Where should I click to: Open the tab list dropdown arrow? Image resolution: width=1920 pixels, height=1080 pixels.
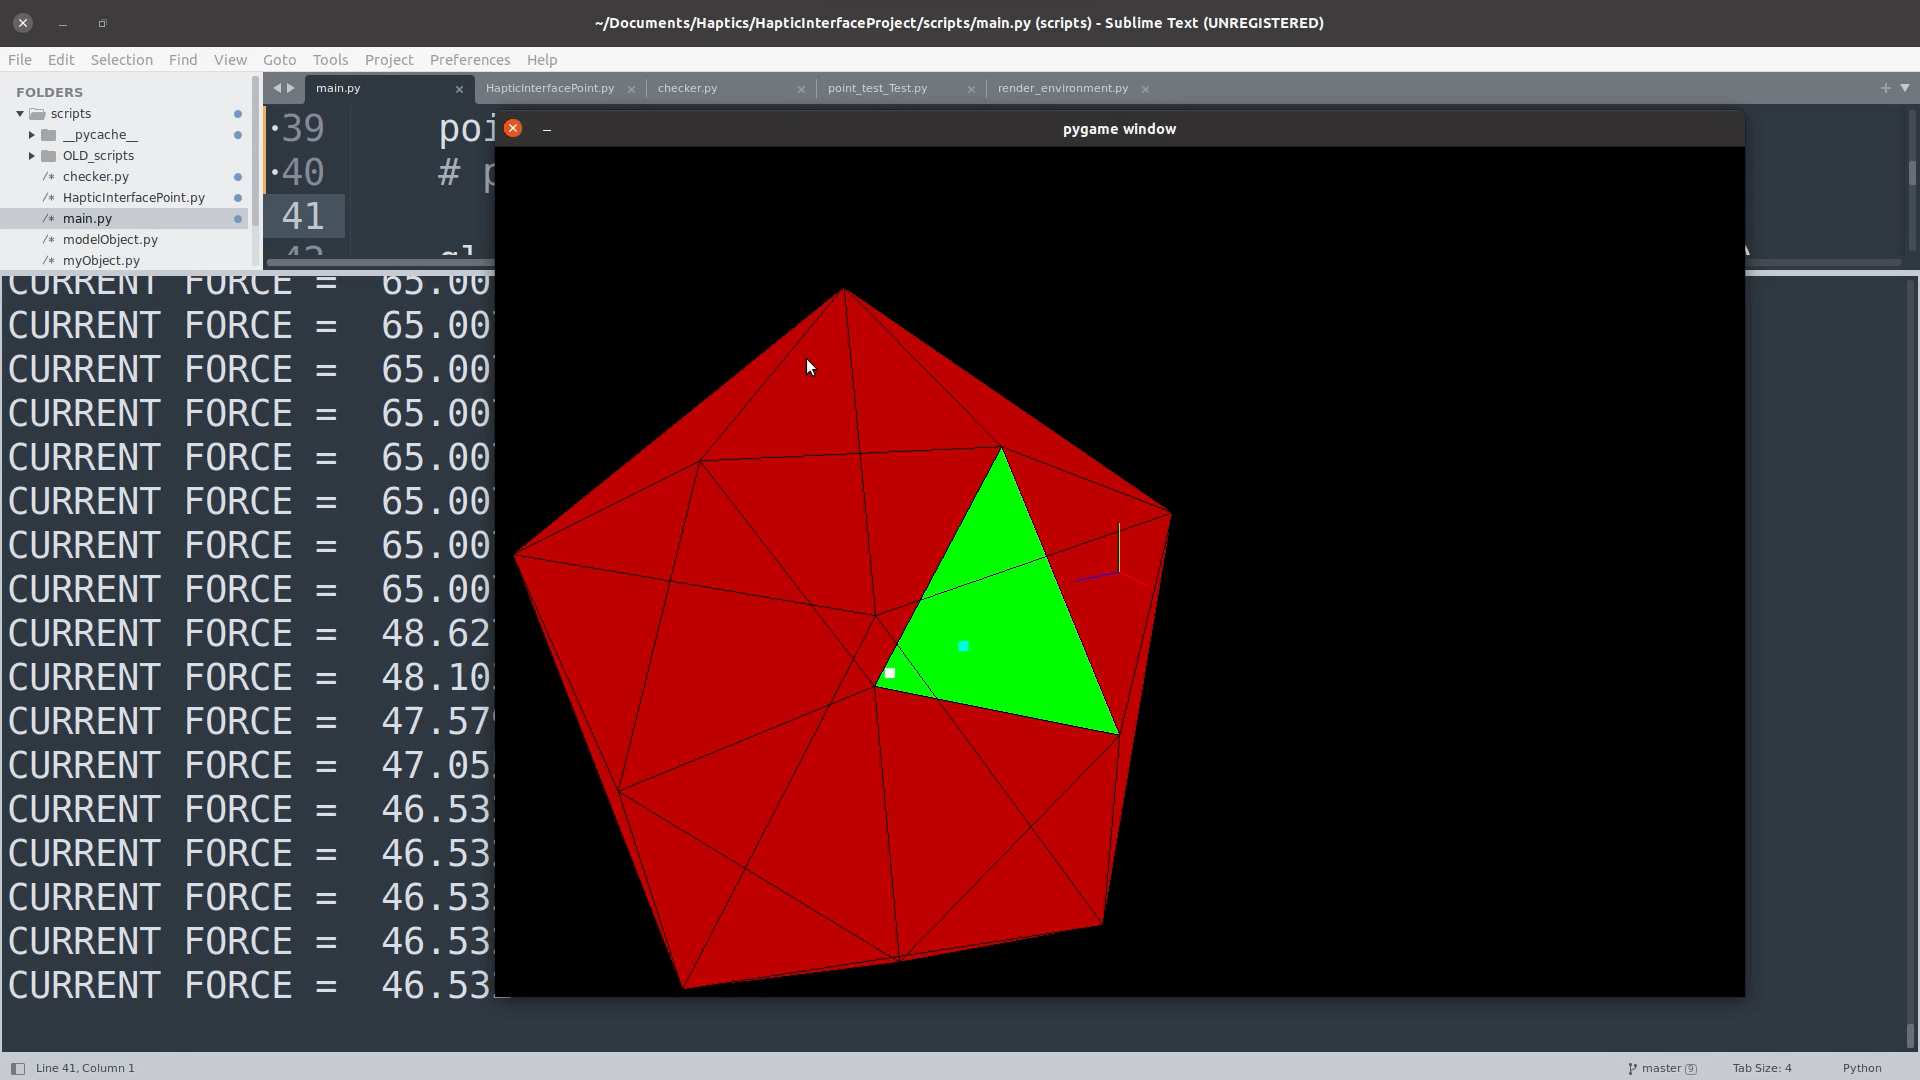[x=1905, y=88]
